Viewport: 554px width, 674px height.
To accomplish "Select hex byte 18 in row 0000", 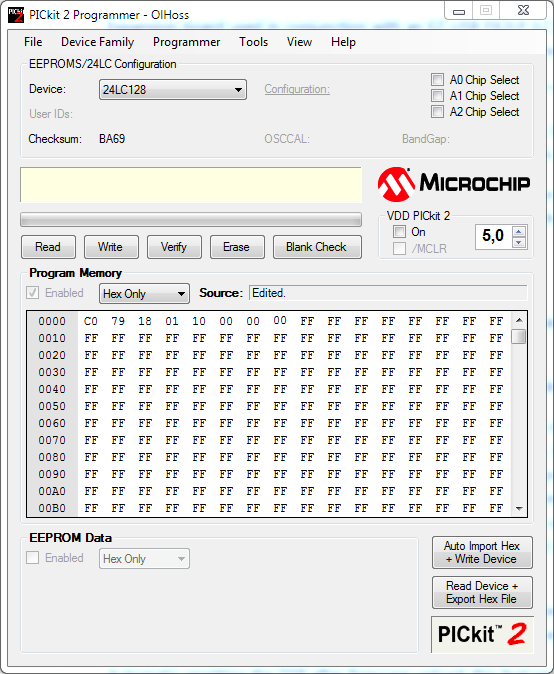I will coord(145,321).
